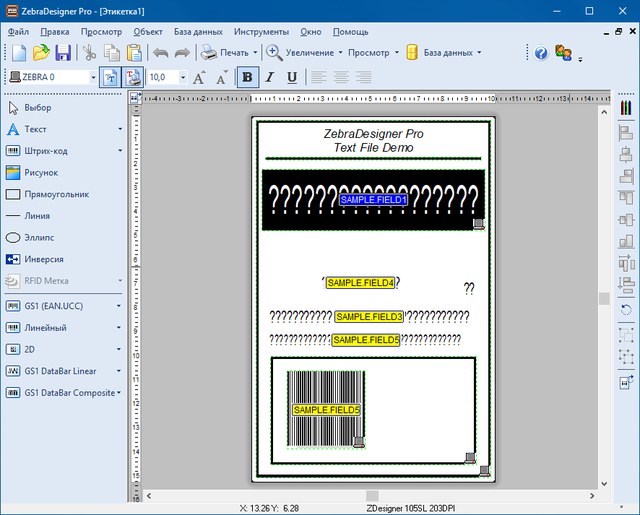The width and height of the screenshot is (640, 515).
Task: Click the scissors Cut icon
Action: [89, 53]
